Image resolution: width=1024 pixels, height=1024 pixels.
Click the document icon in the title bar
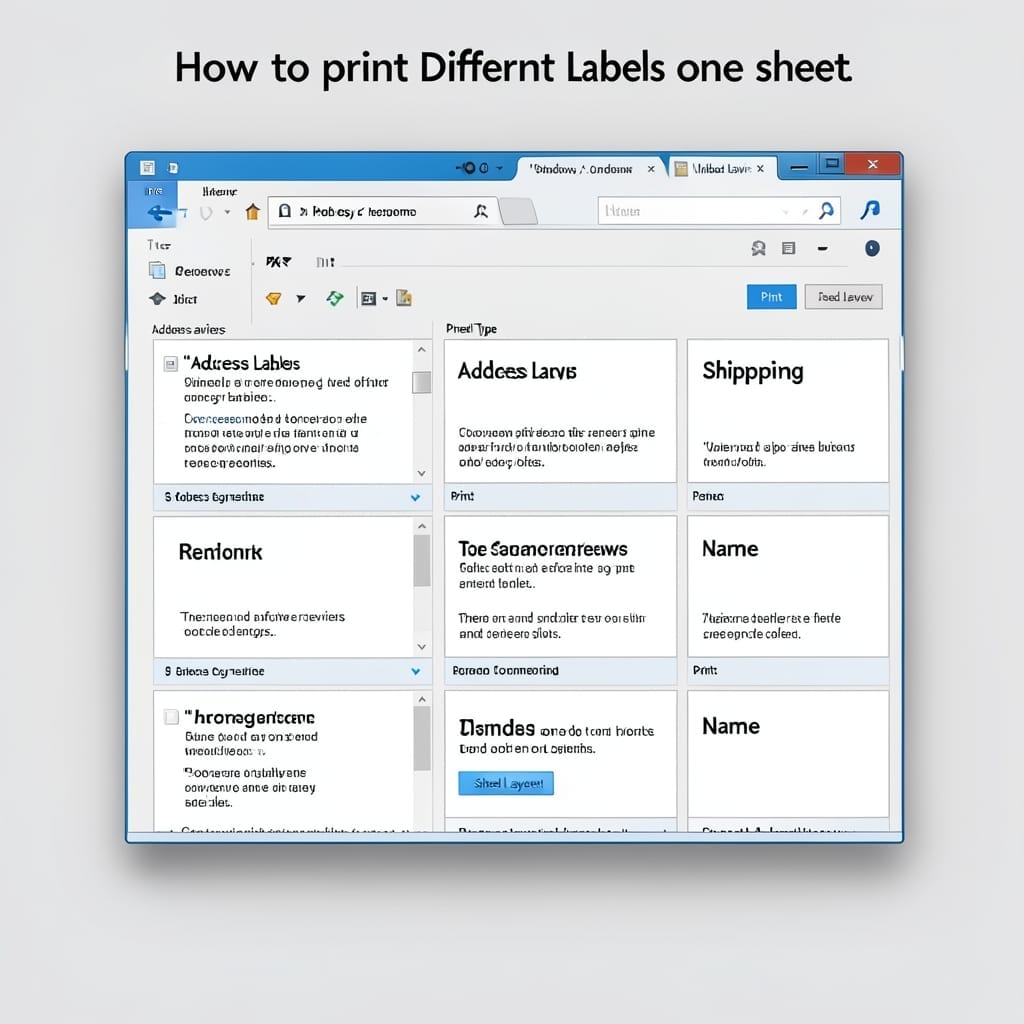pyautogui.click(x=148, y=168)
